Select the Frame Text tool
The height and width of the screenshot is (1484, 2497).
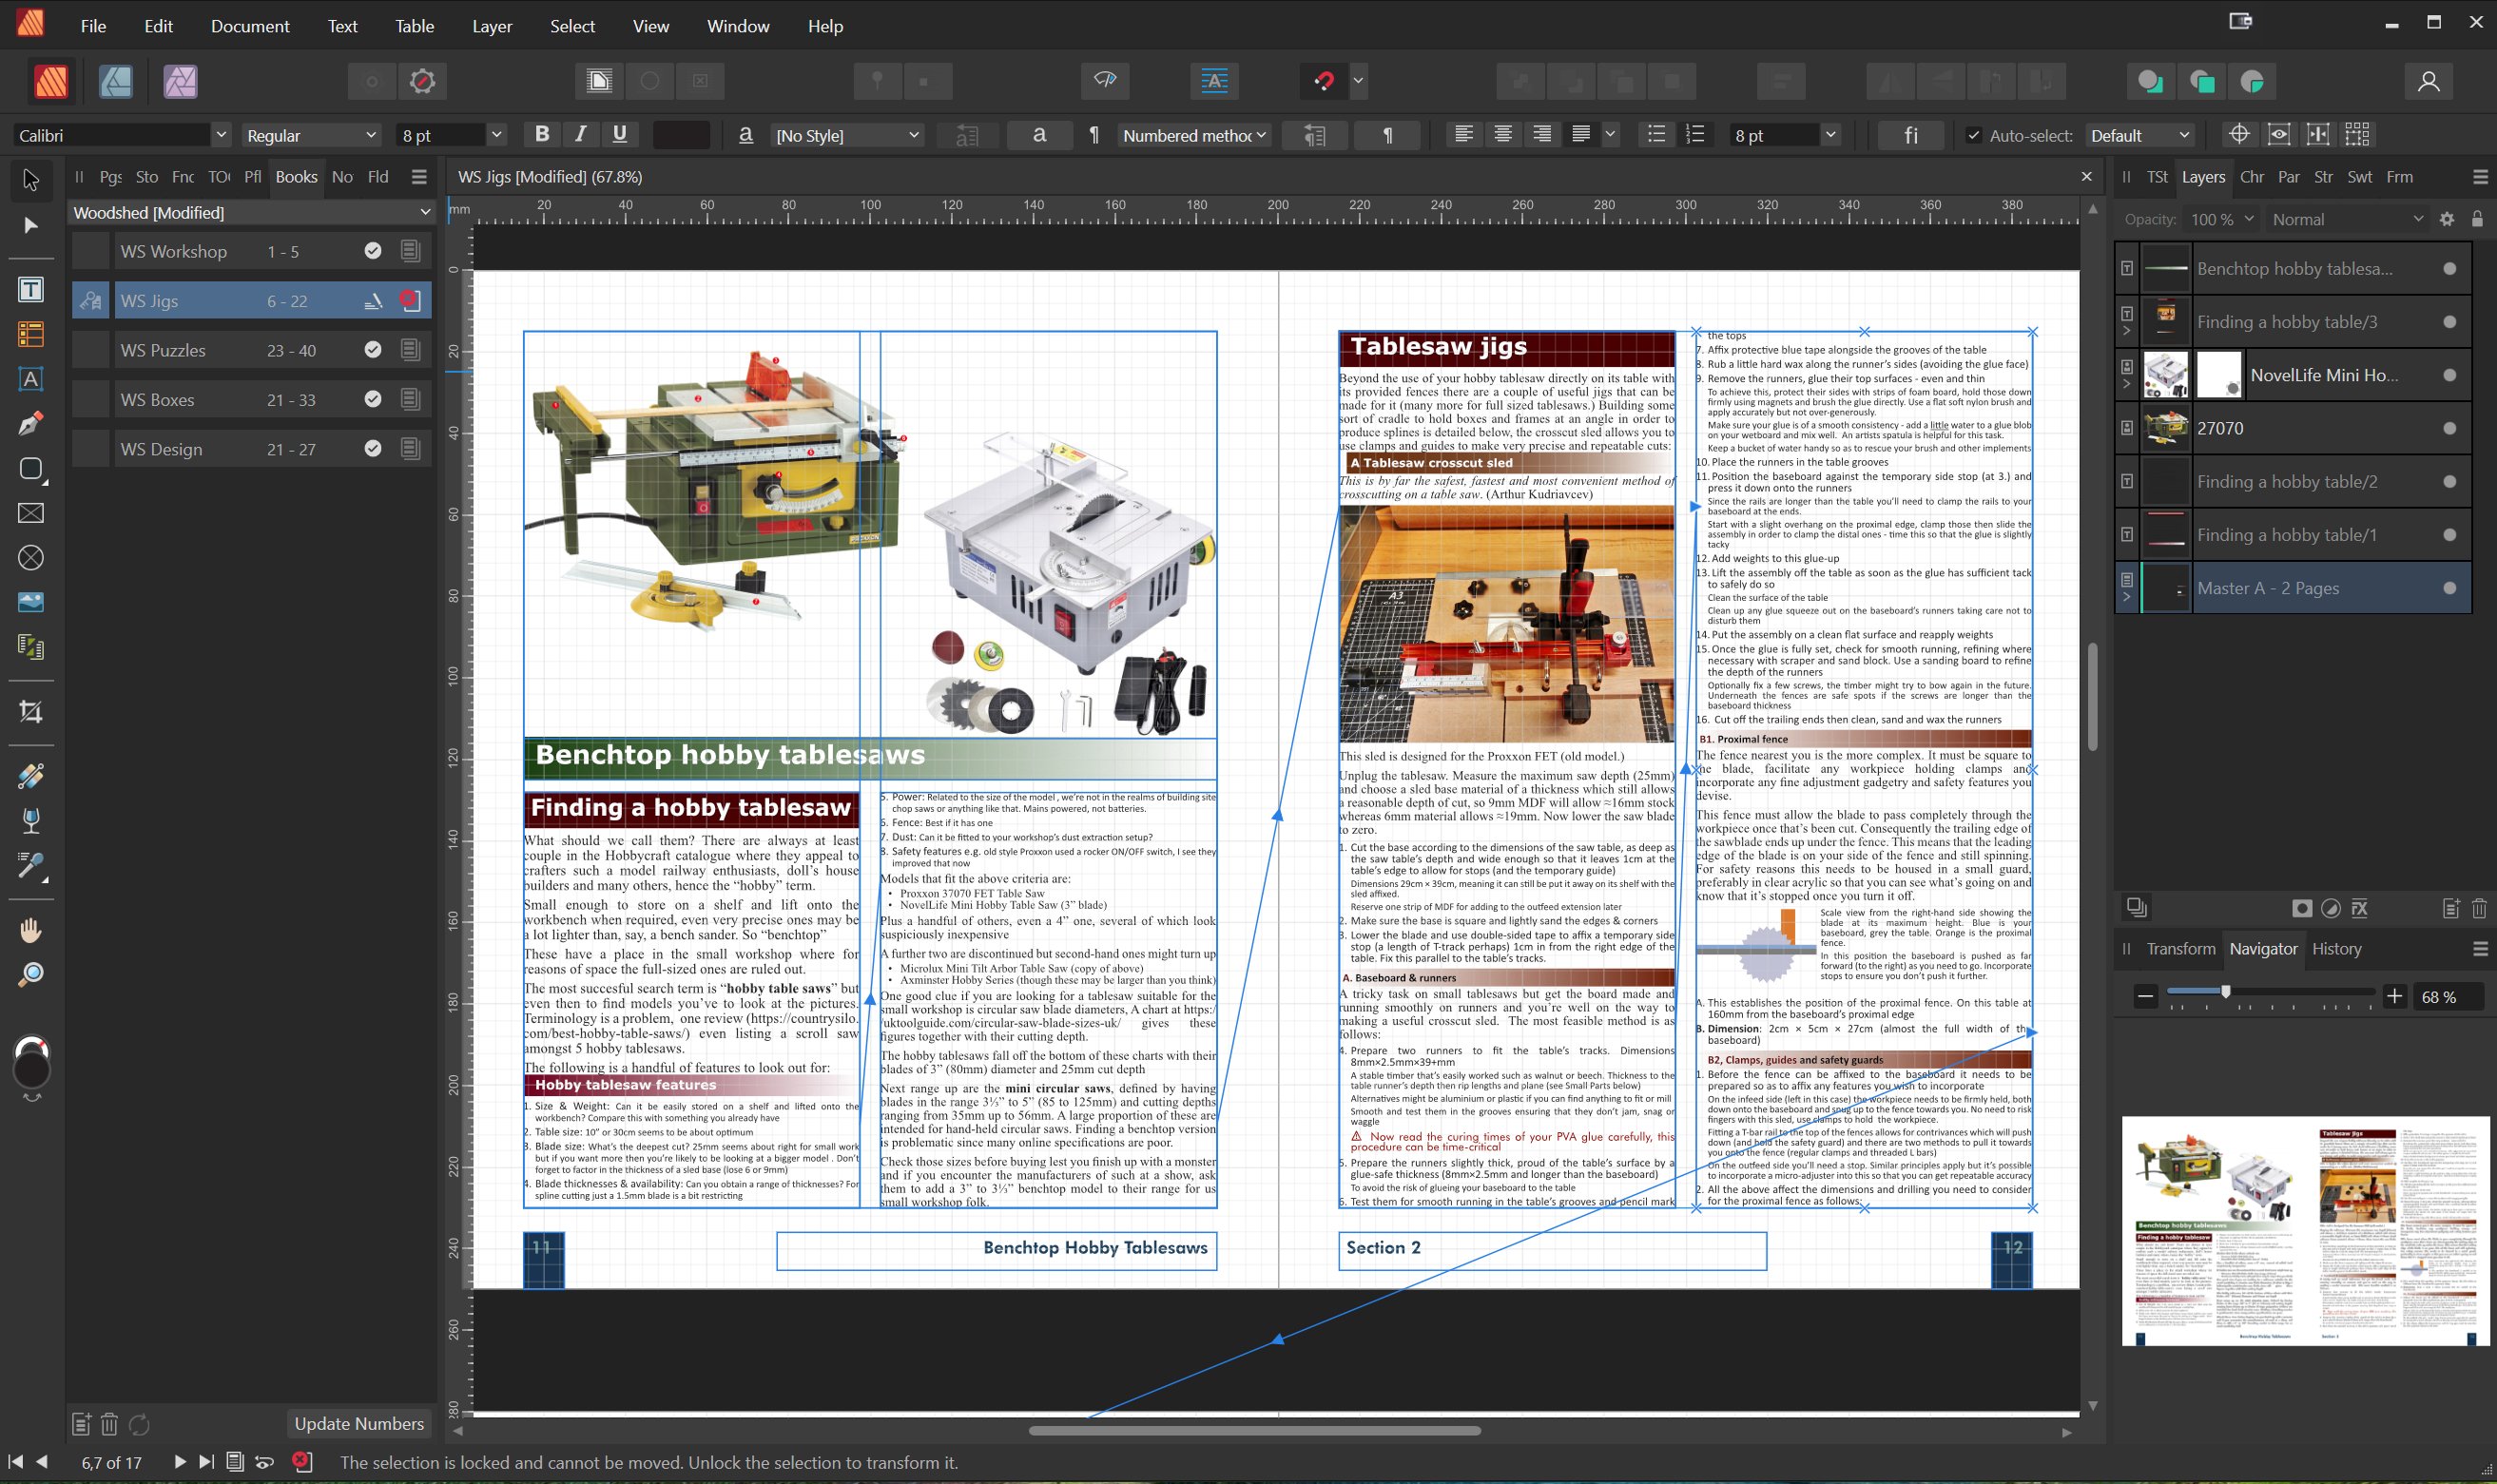[x=31, y=290]
